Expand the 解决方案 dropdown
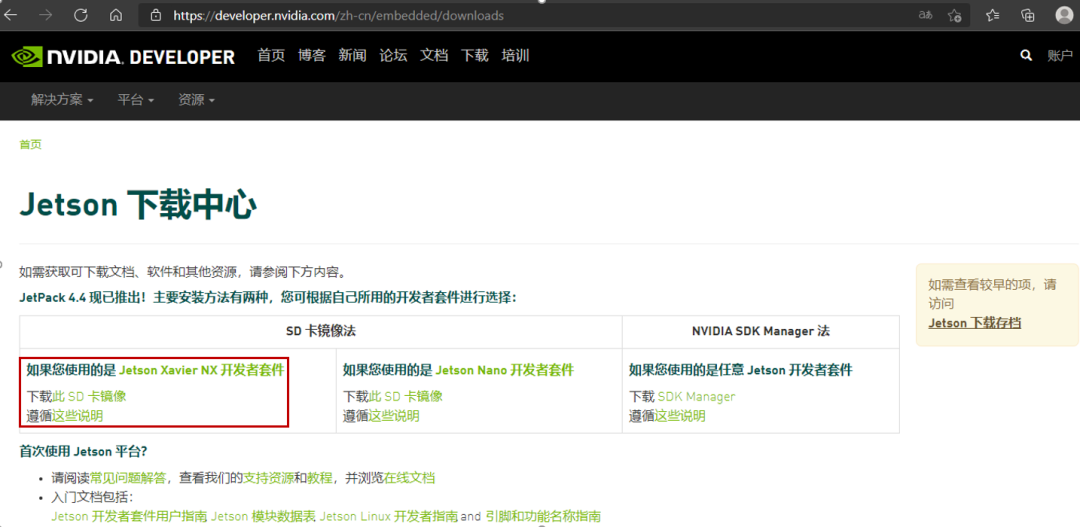Image resolution: width=1080 pixels, height=527 pixels. [62, 100]
